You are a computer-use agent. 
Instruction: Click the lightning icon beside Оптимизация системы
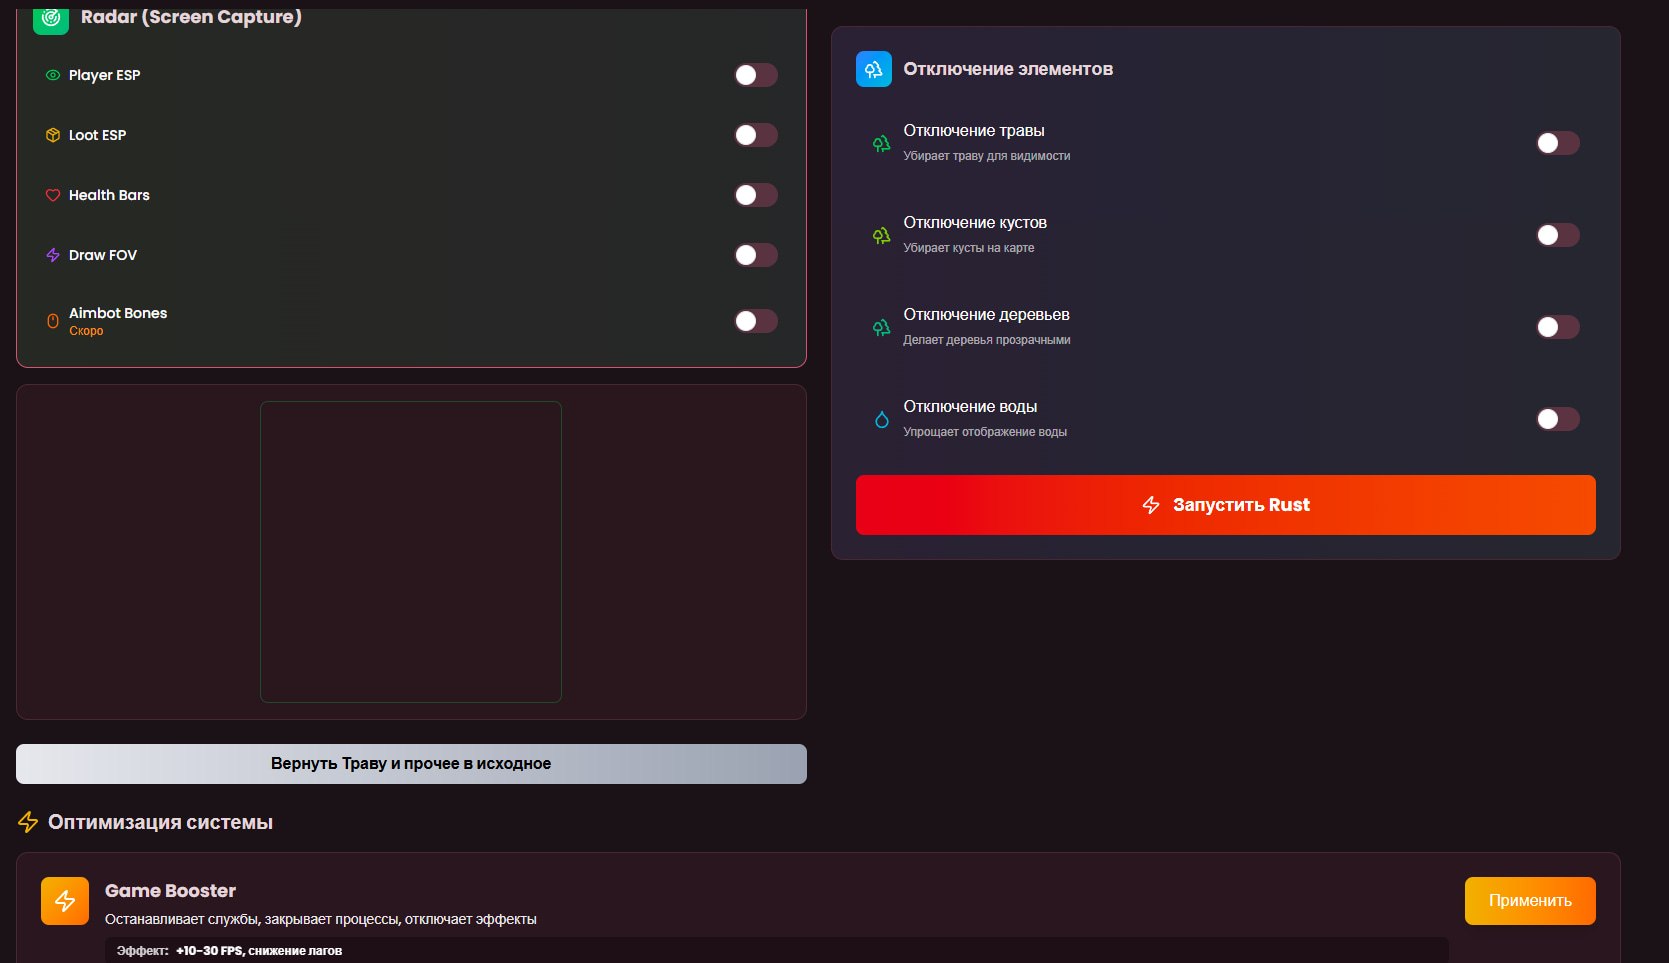point(28,822)
